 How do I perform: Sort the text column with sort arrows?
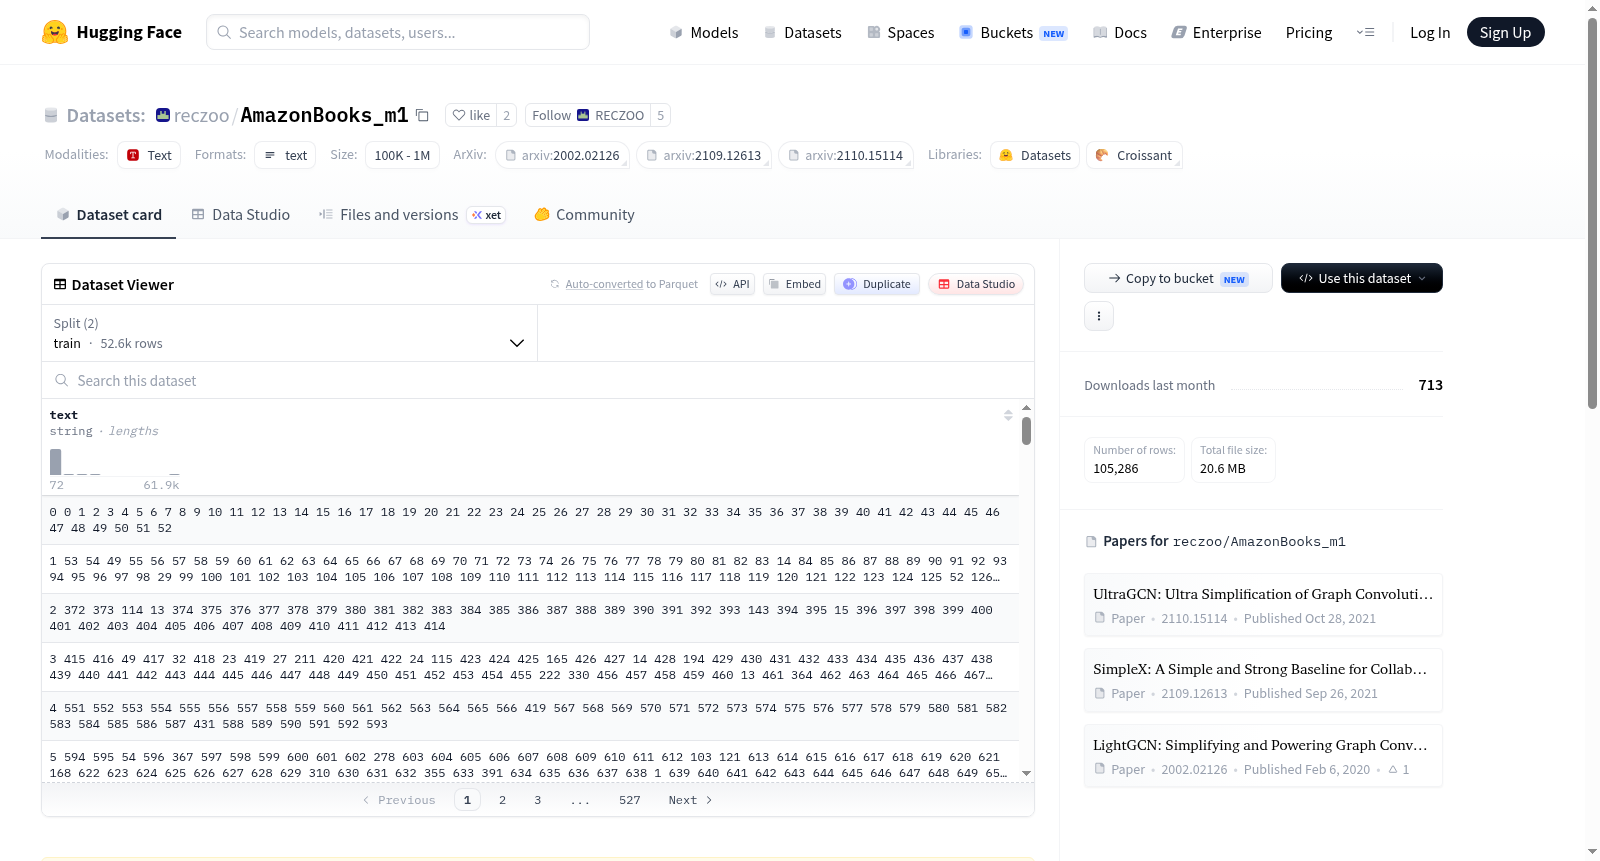(1008, 415)
